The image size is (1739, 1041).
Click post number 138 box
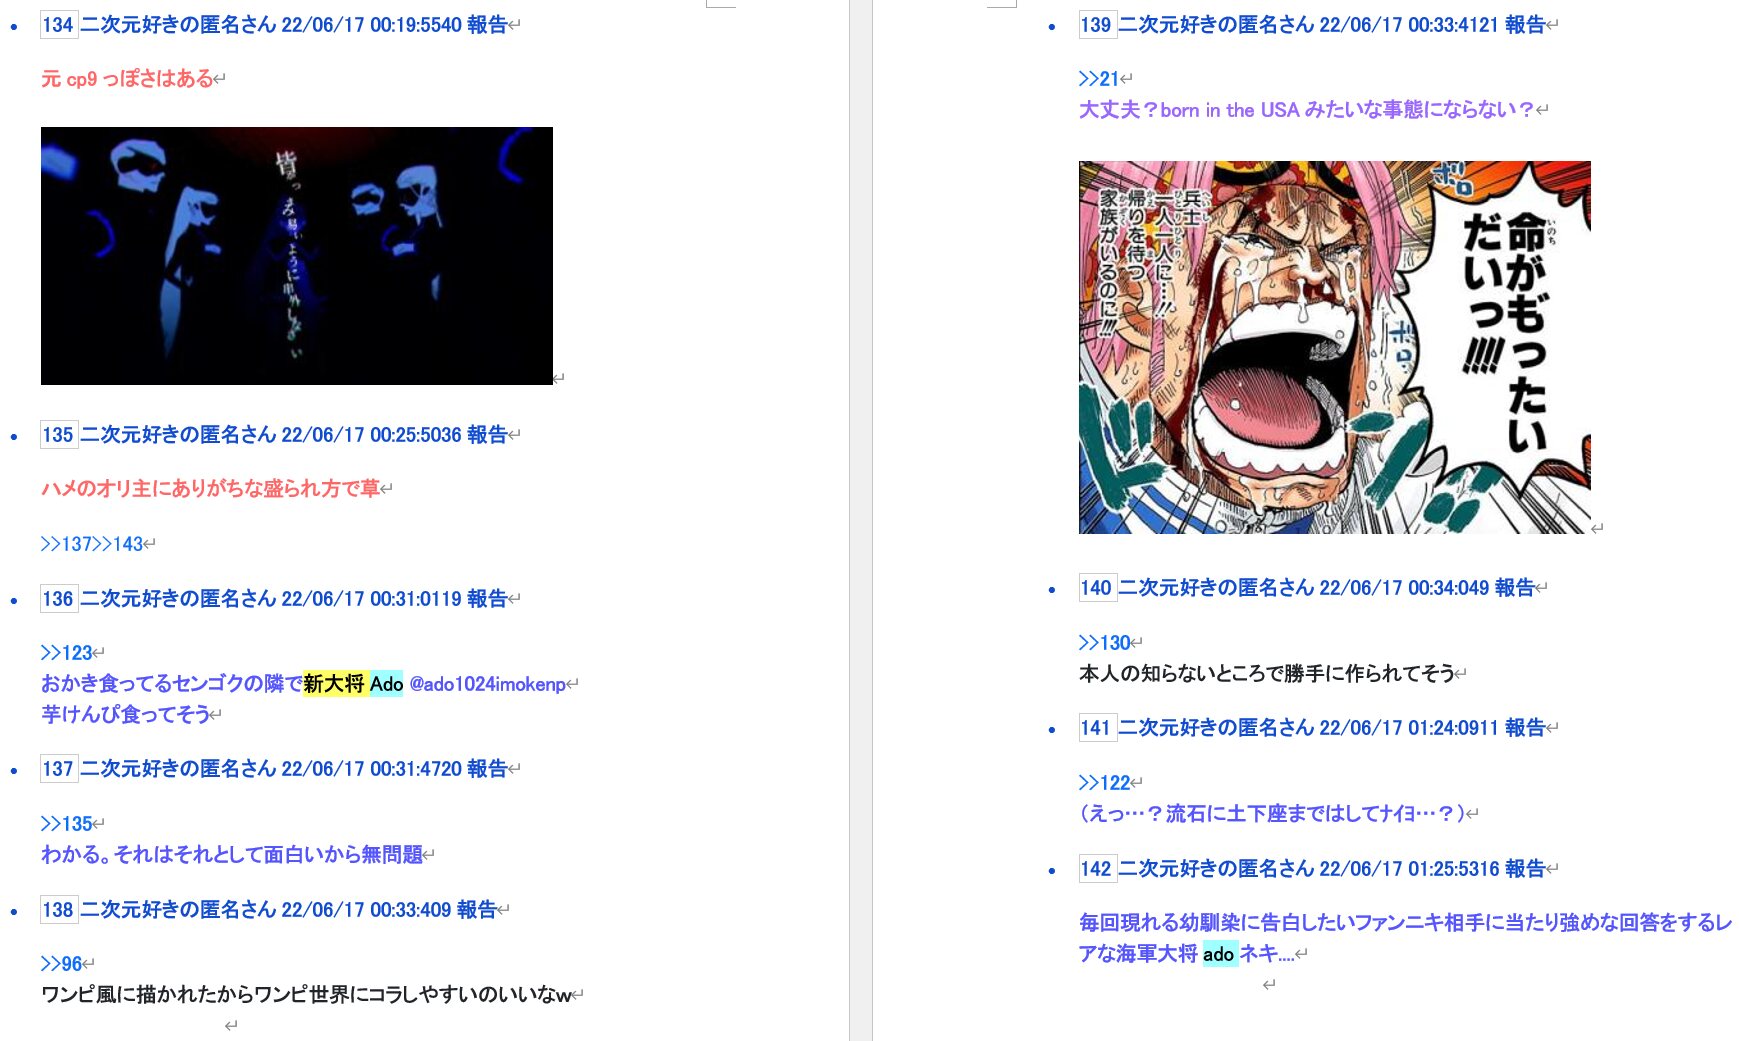point(58,910)
